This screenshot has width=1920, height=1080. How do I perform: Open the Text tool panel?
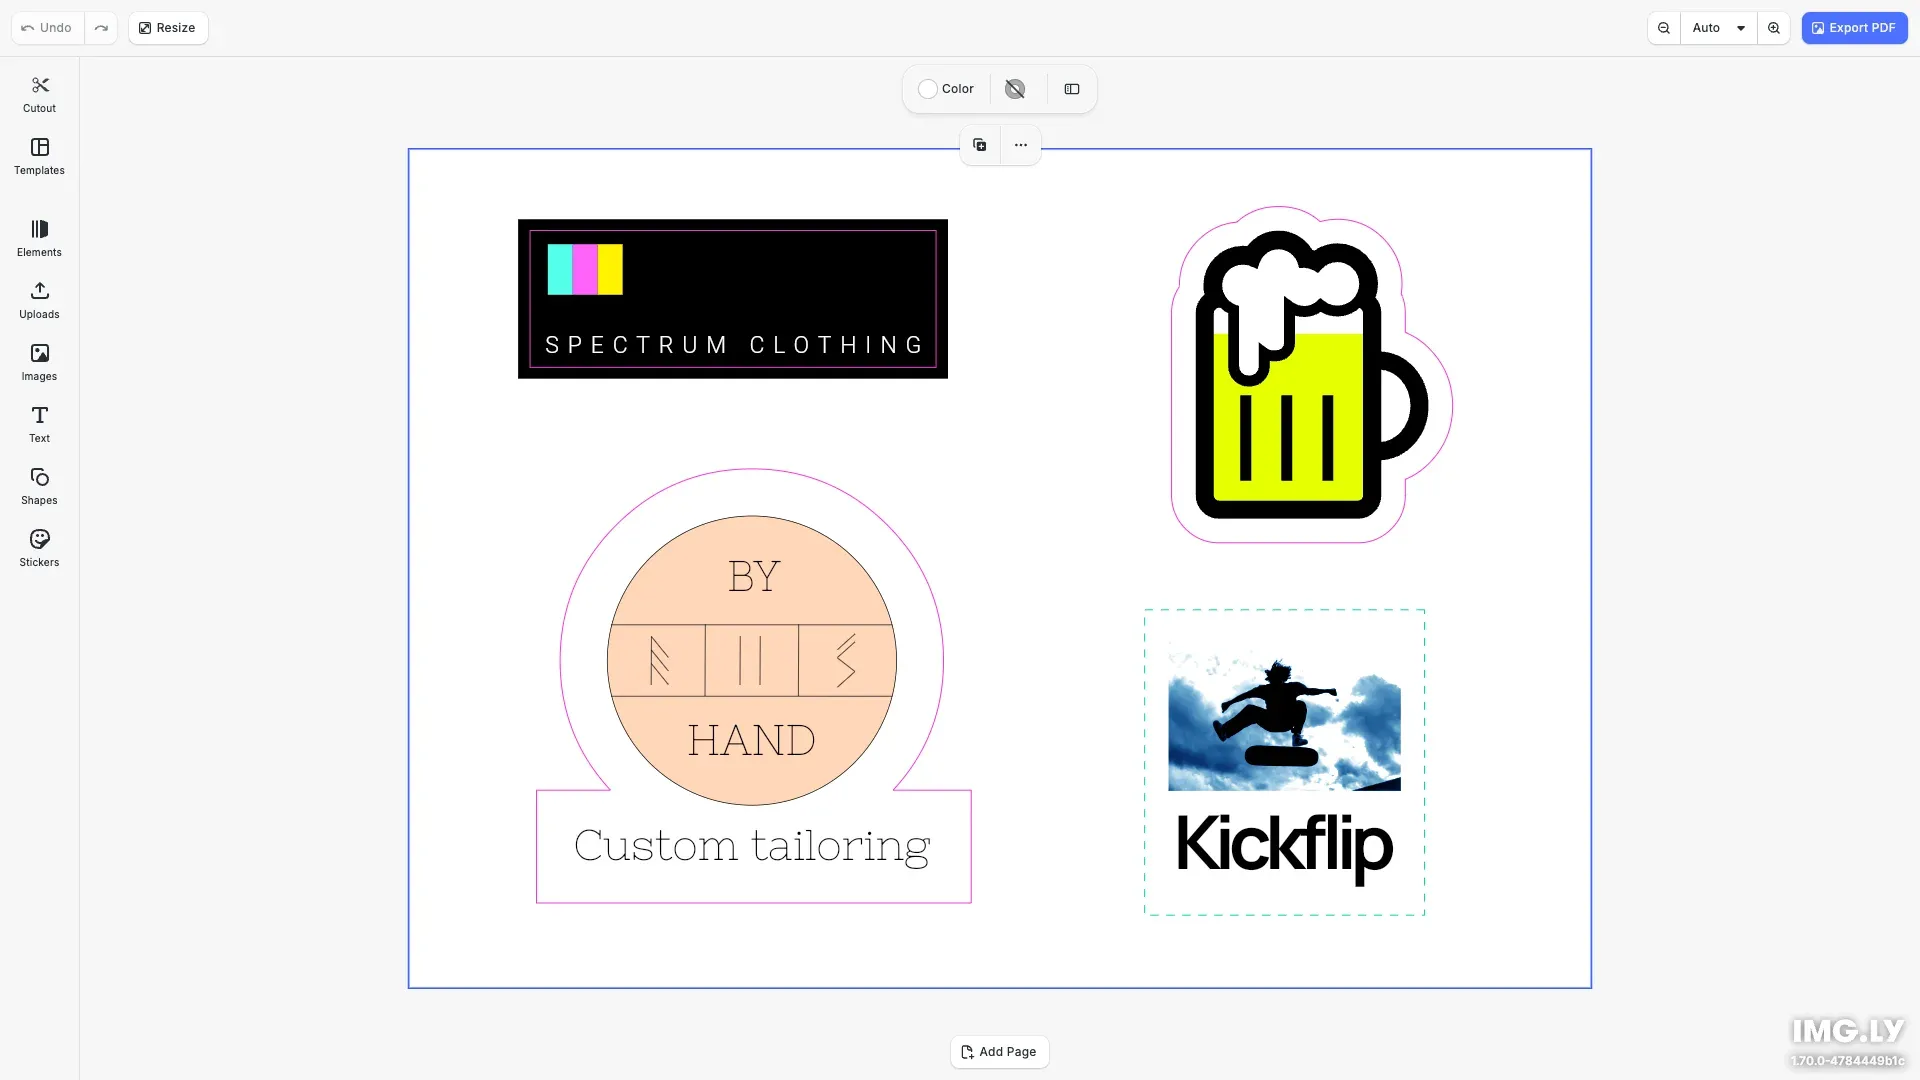point(39,424)
